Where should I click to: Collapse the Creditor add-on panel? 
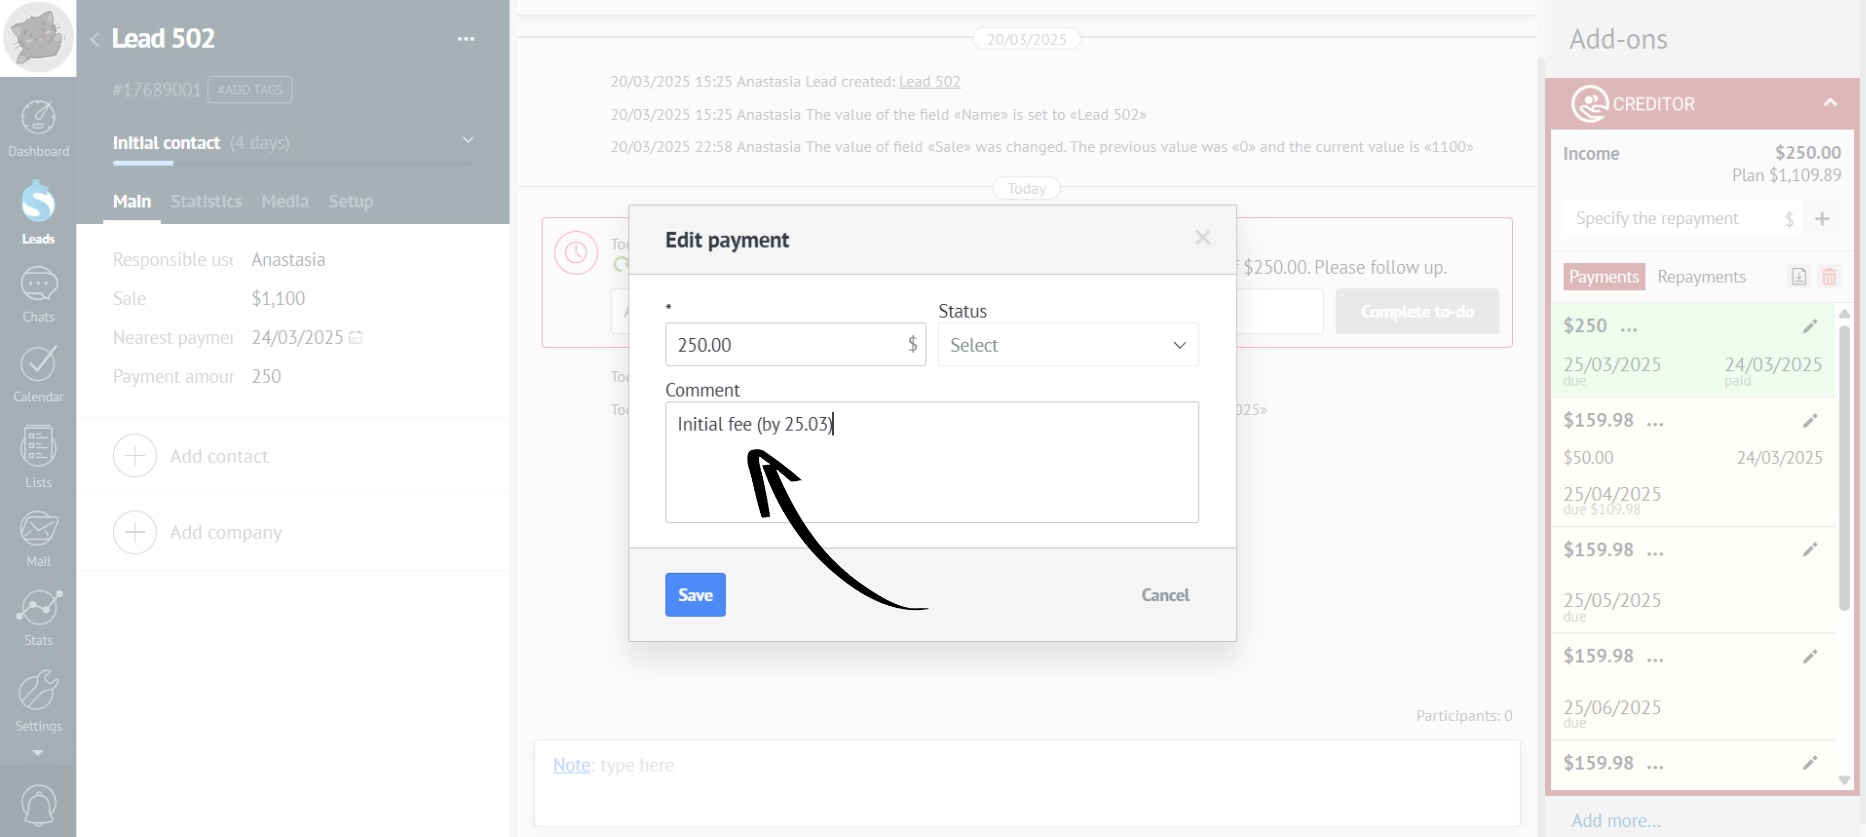coord(1830,103)
